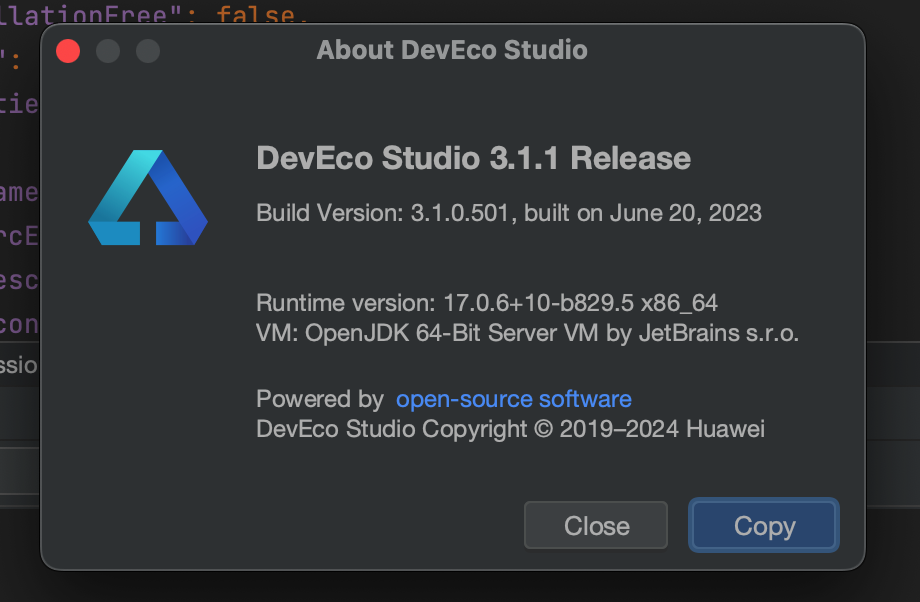
Task: Select the 'DevEco Studio 3.1.1 Release' heading
Action: (x=473, y=158)
